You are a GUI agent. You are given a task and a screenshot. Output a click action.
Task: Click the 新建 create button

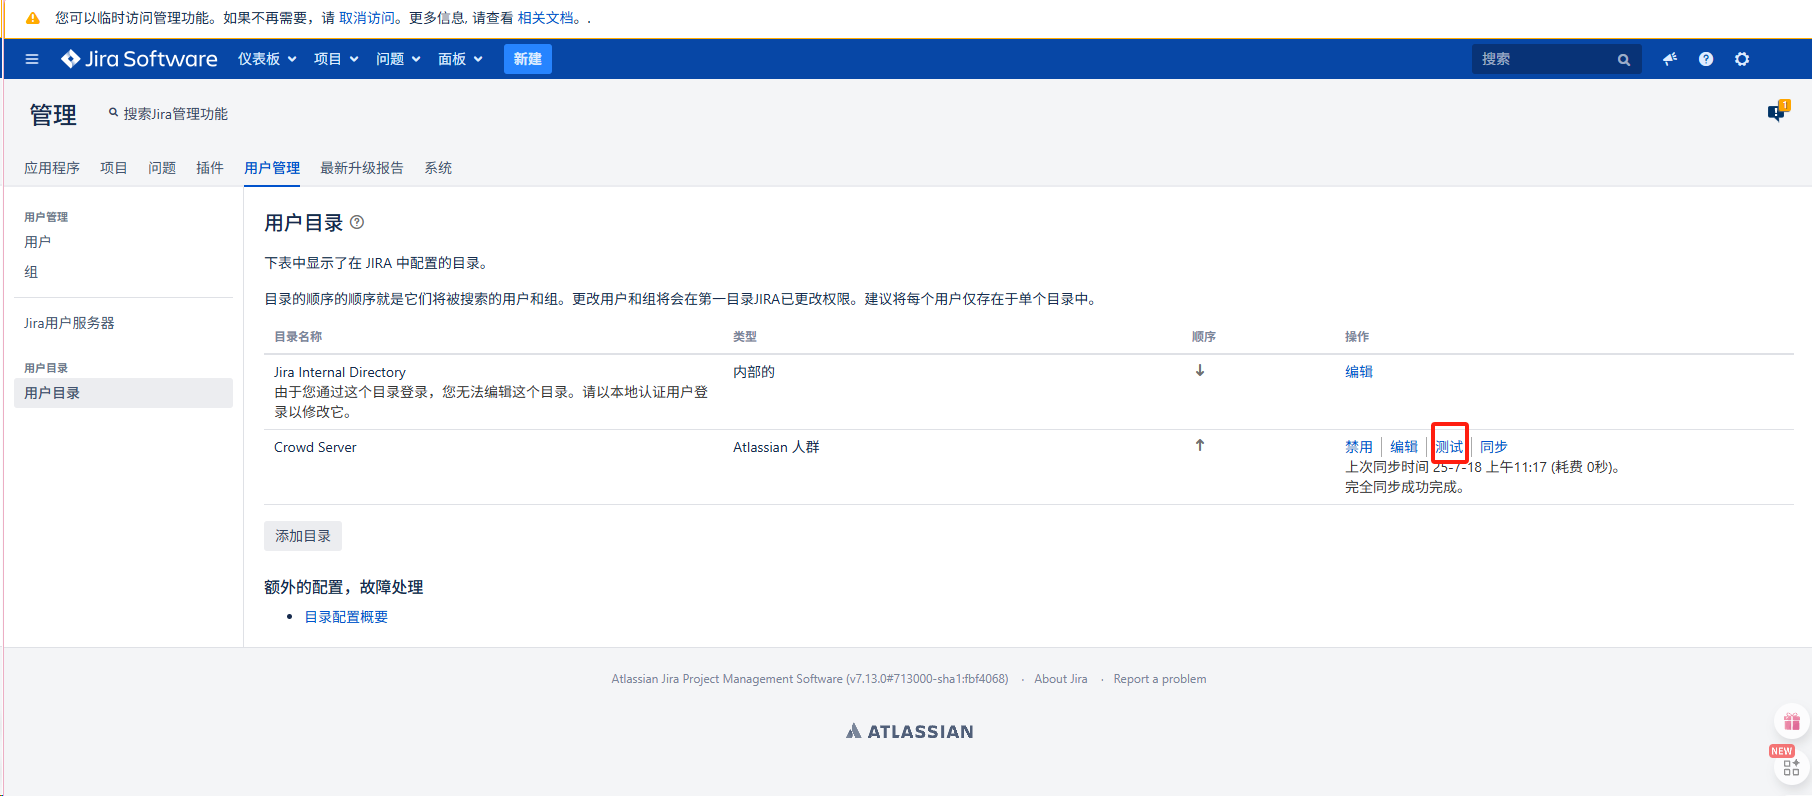[x=528, y=59]
